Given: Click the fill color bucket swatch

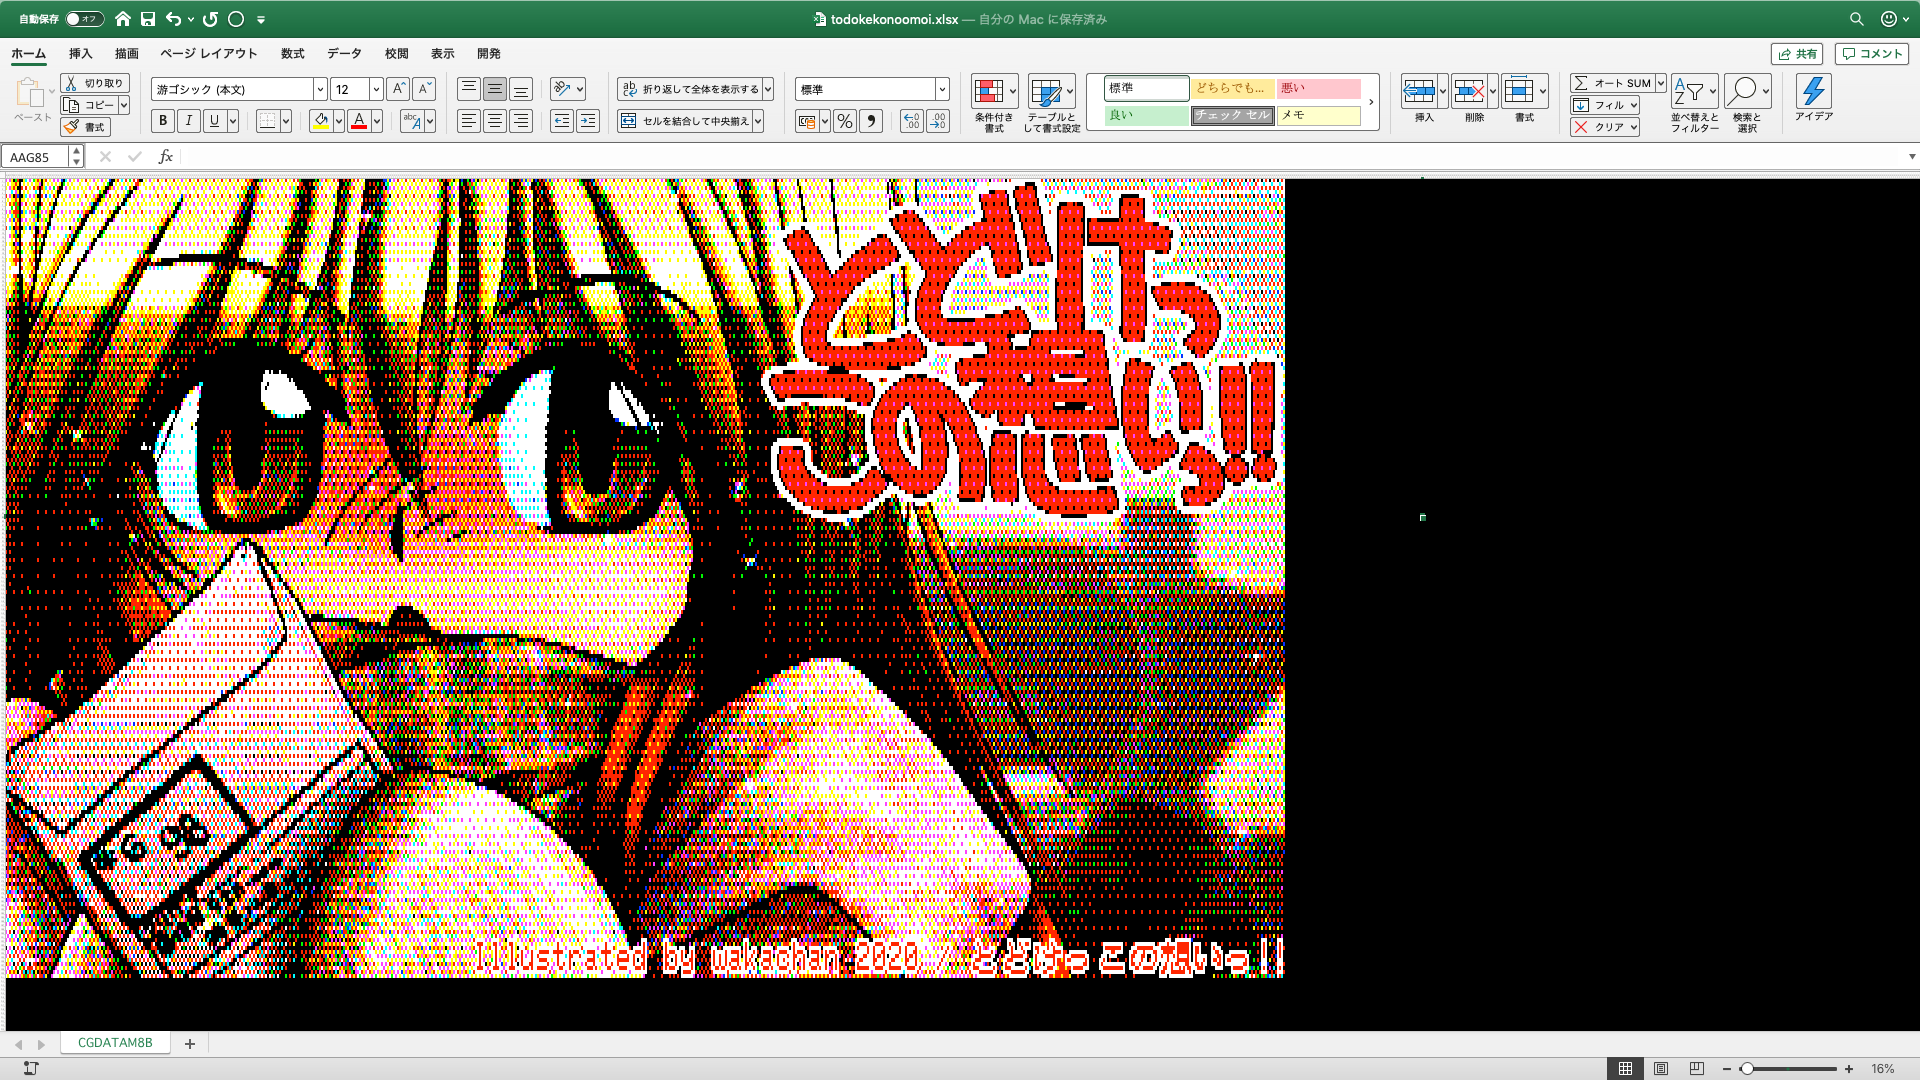Looking at the screenshot, I should pos(321,121).
